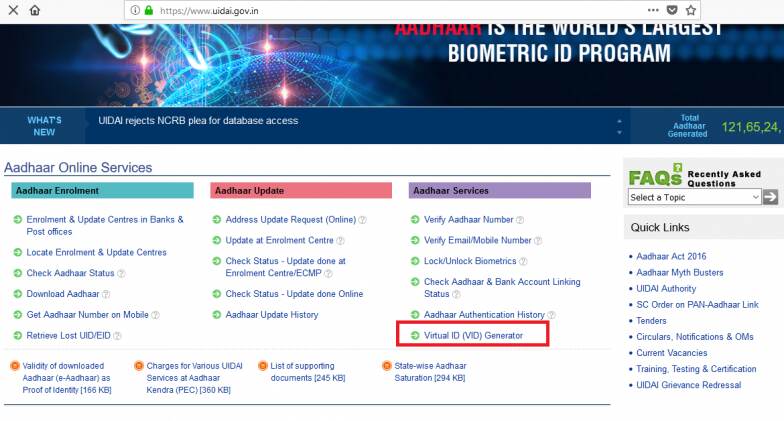784x421 pixels.
Task: Open Update at Enrolment Centre link
Action: coord(280,240)
